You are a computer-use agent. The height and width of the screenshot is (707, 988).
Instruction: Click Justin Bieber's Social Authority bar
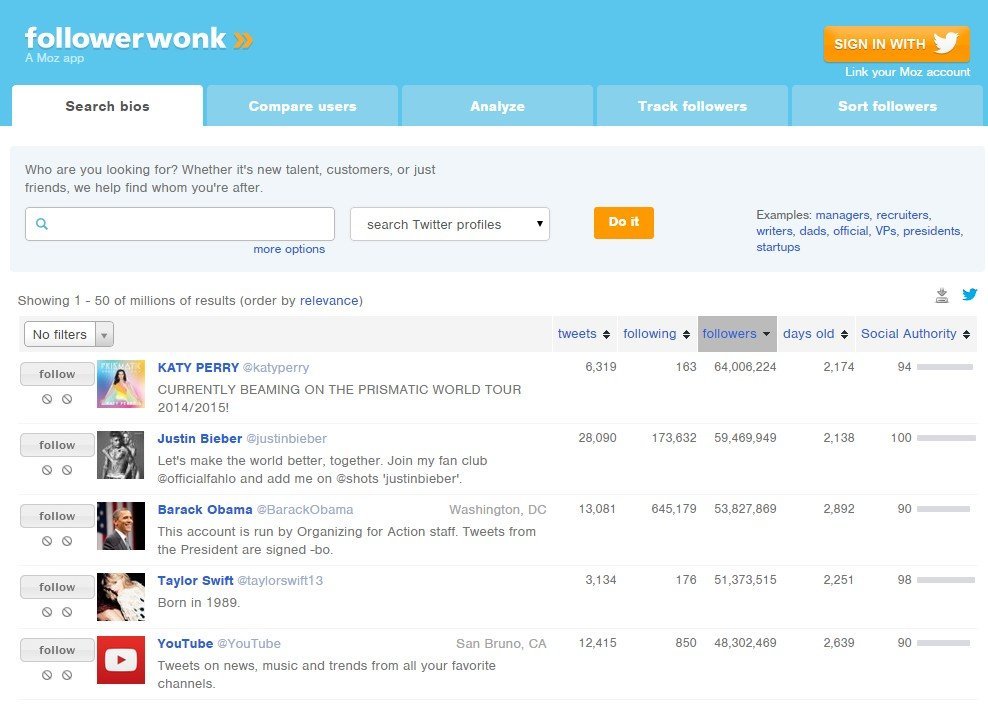(946, 438)
